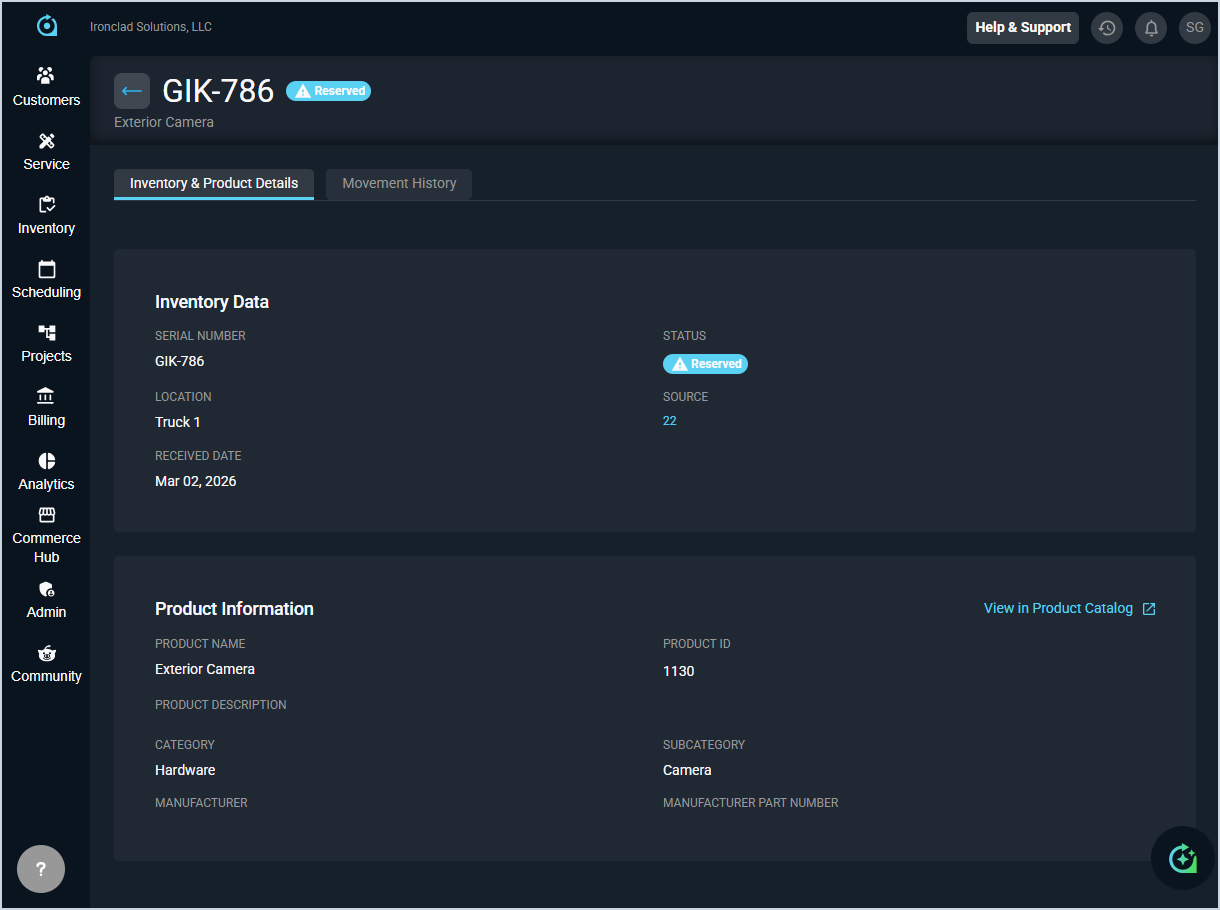Go to Inventory in the sidebar
1220x910 pixels.
click(x=46, y=215)
